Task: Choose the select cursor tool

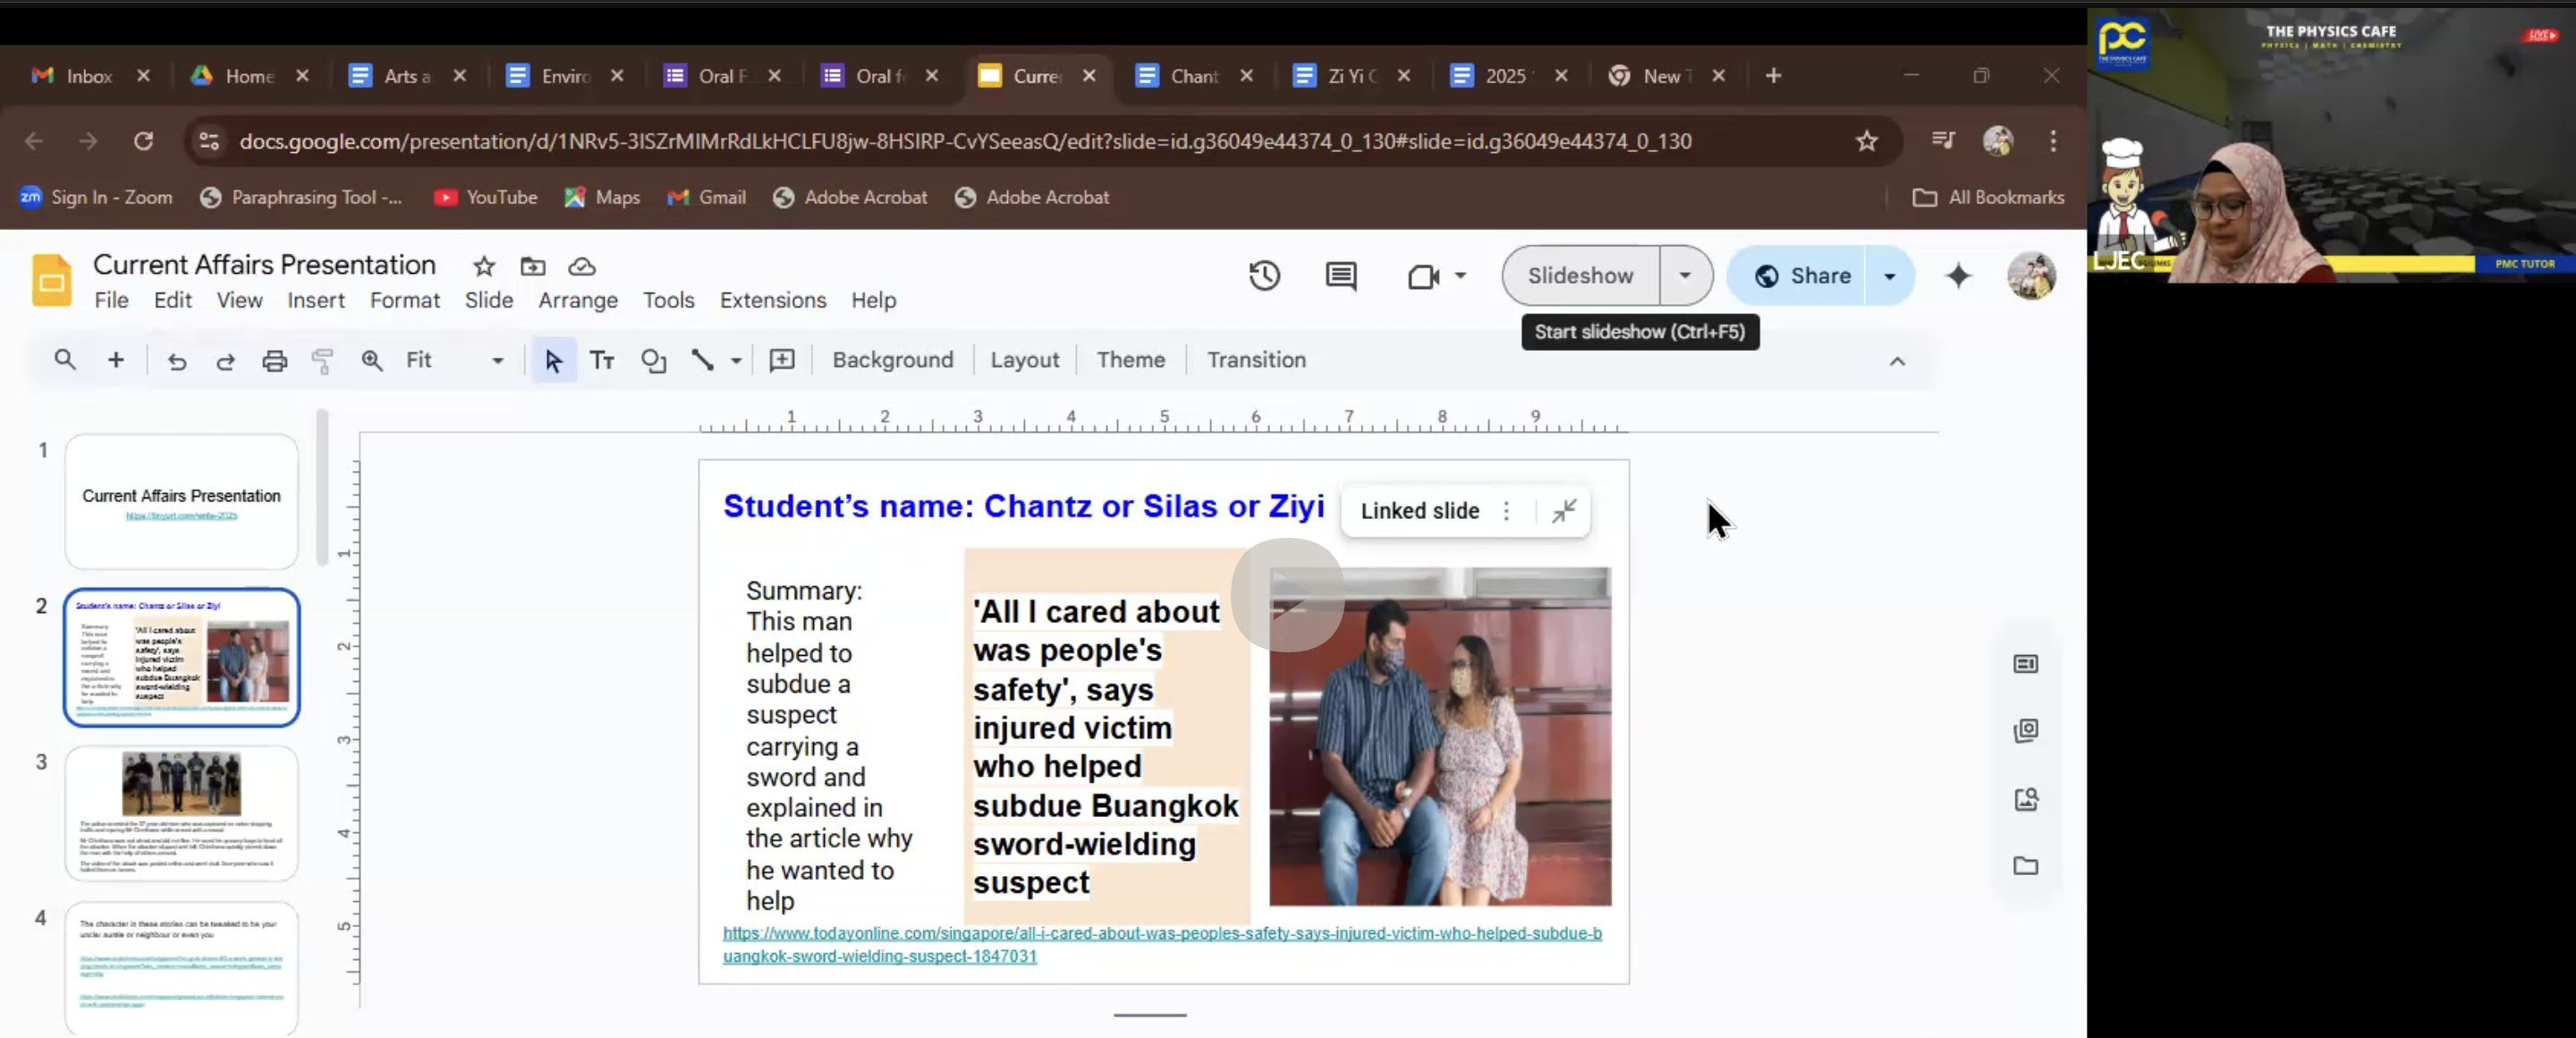Action: tap(553, 360)
